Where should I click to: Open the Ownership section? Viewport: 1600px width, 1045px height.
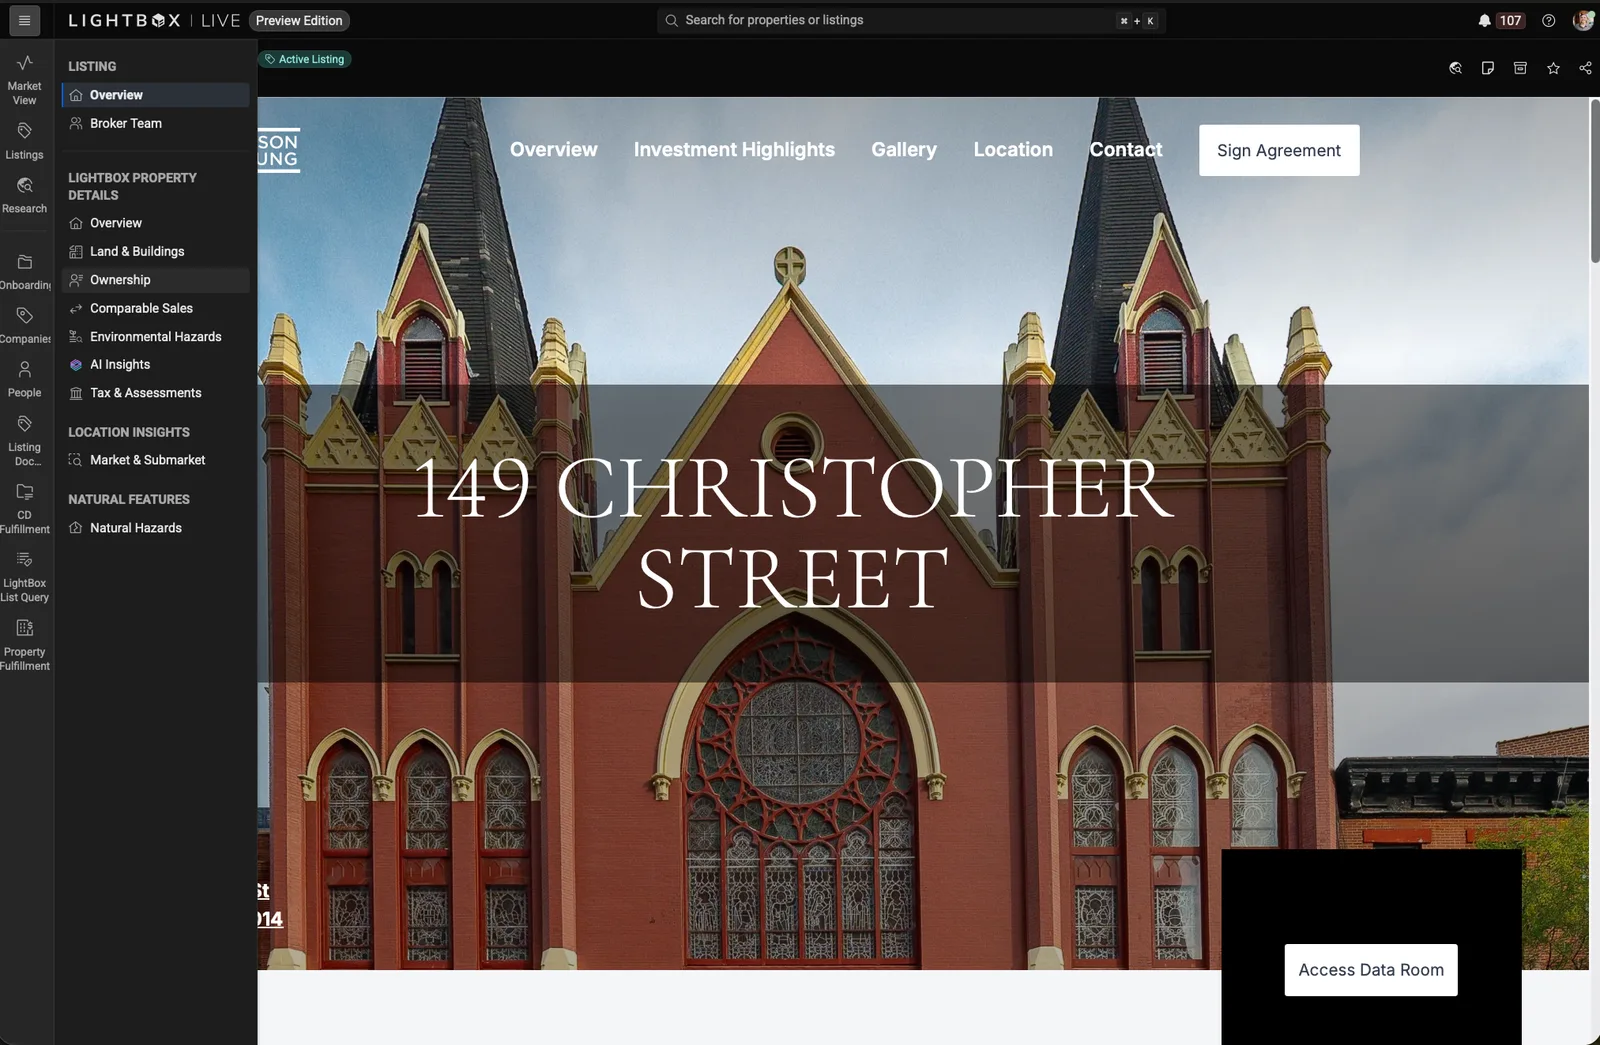point(155,280)
